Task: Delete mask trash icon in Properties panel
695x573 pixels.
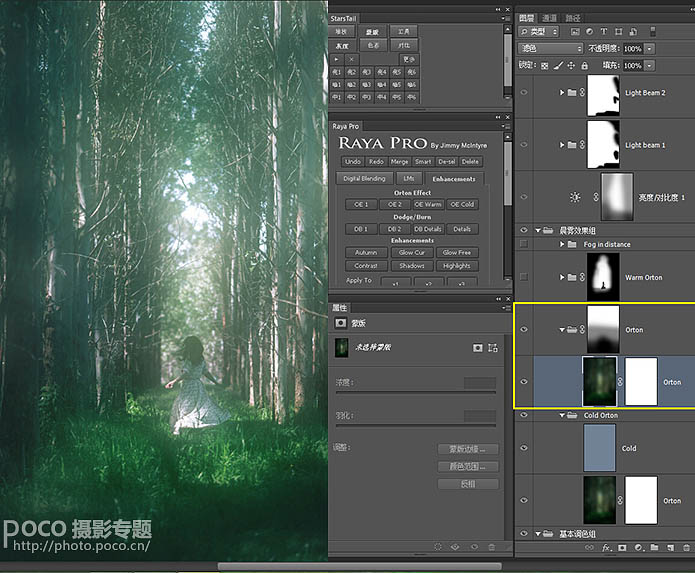Action: click(x=492, y=547)
